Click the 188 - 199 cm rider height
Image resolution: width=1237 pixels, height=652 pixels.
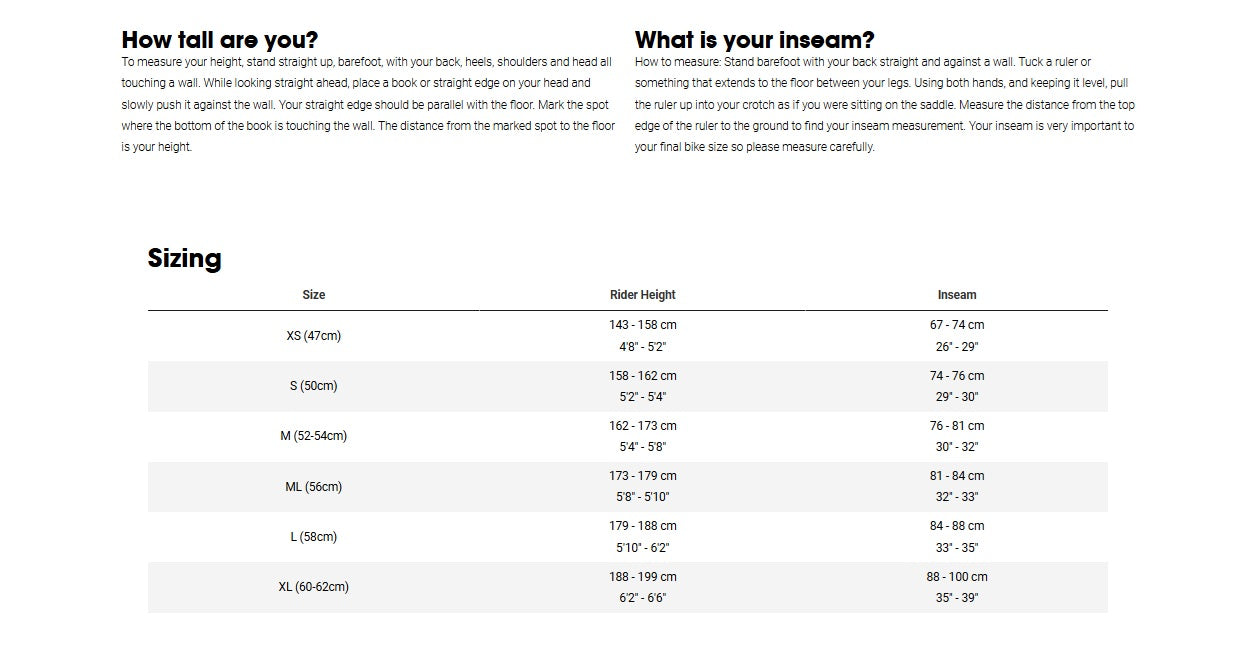tap(643, 577)
